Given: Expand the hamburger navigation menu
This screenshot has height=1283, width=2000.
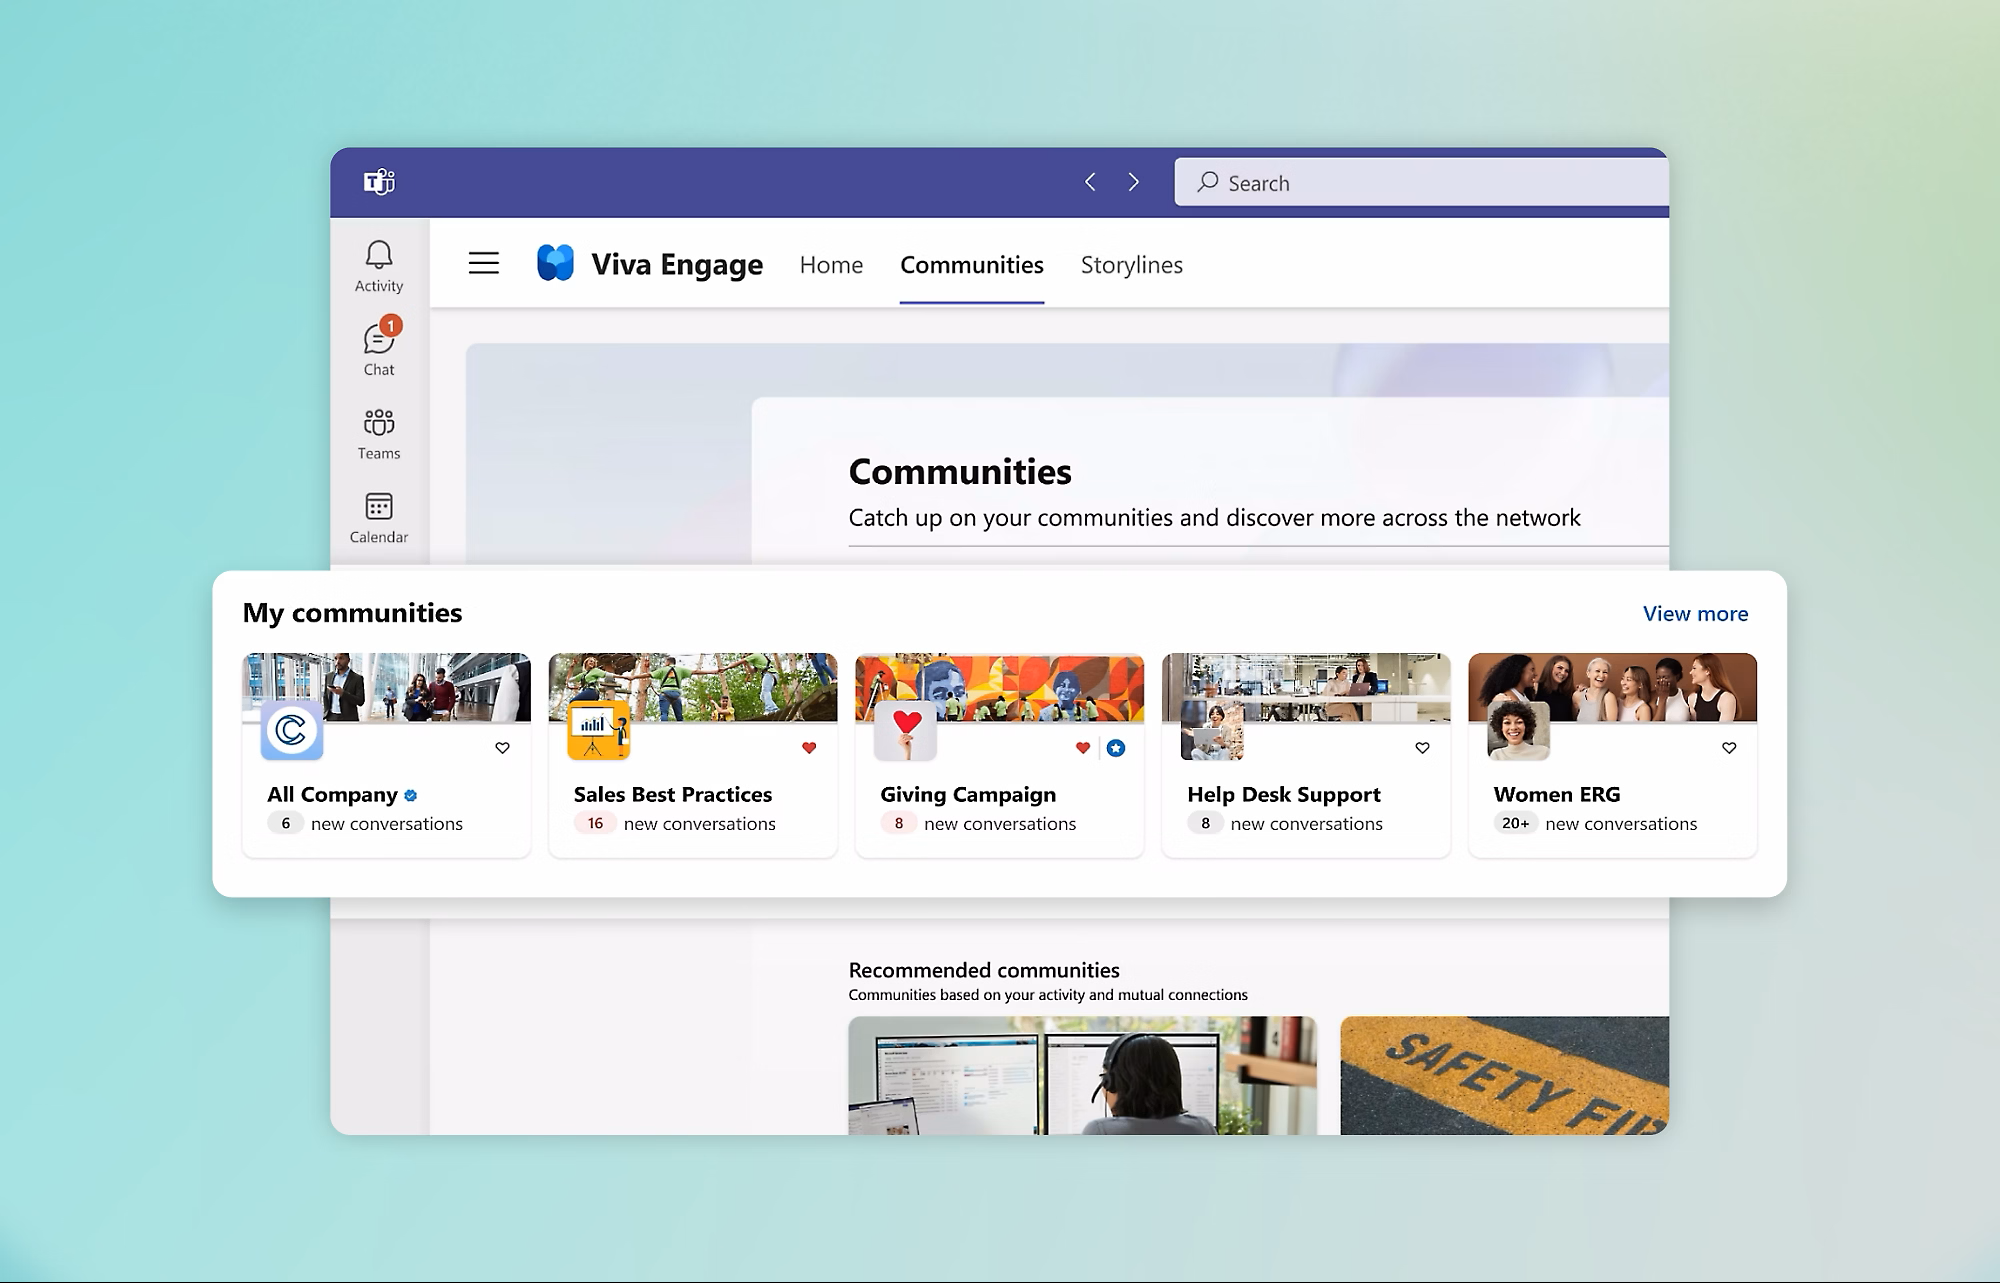Looking at the screenshot, I should [484, 263].
